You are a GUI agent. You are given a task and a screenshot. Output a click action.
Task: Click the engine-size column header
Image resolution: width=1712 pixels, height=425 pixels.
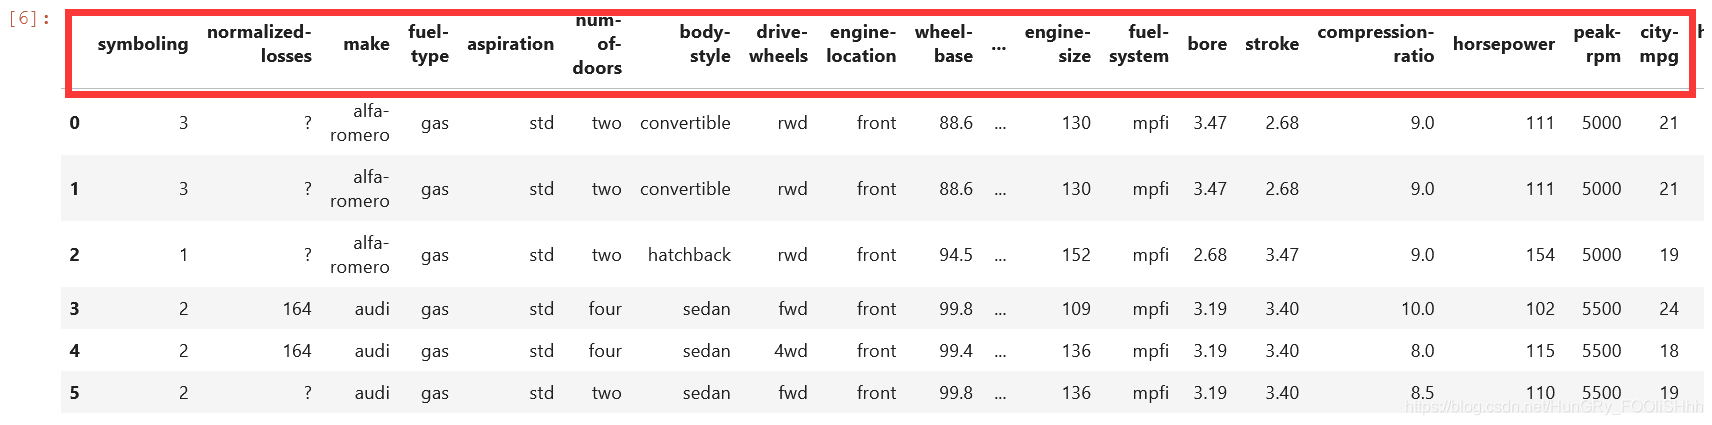[x=1058, y=44]
